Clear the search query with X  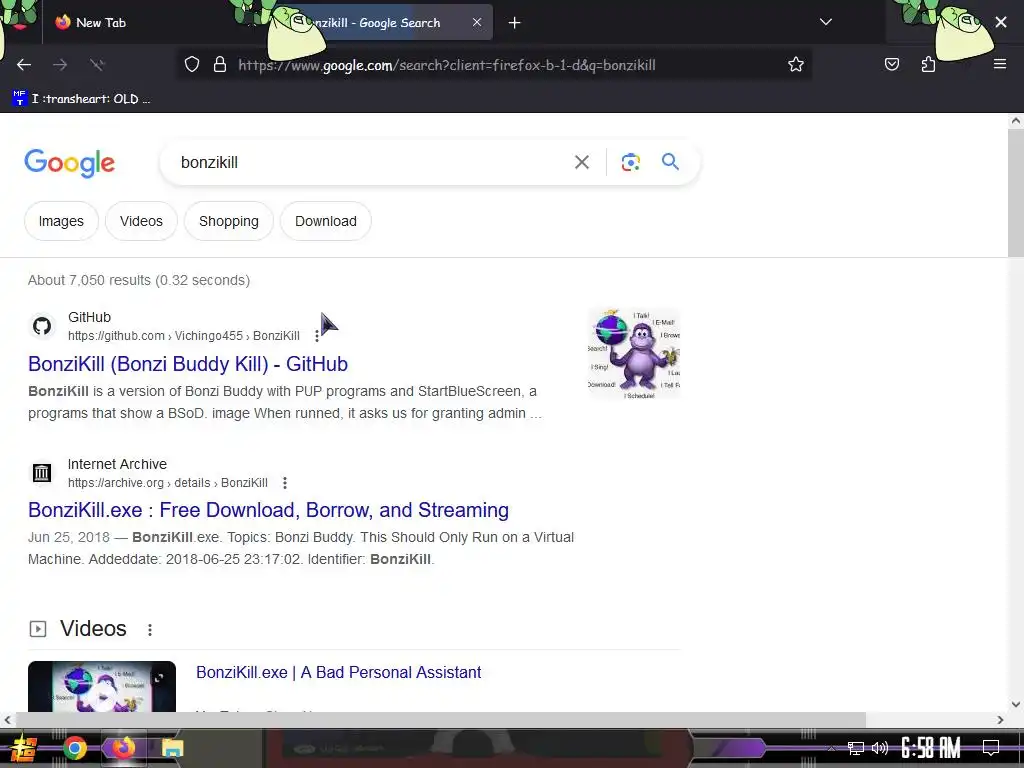coord(581,162)
